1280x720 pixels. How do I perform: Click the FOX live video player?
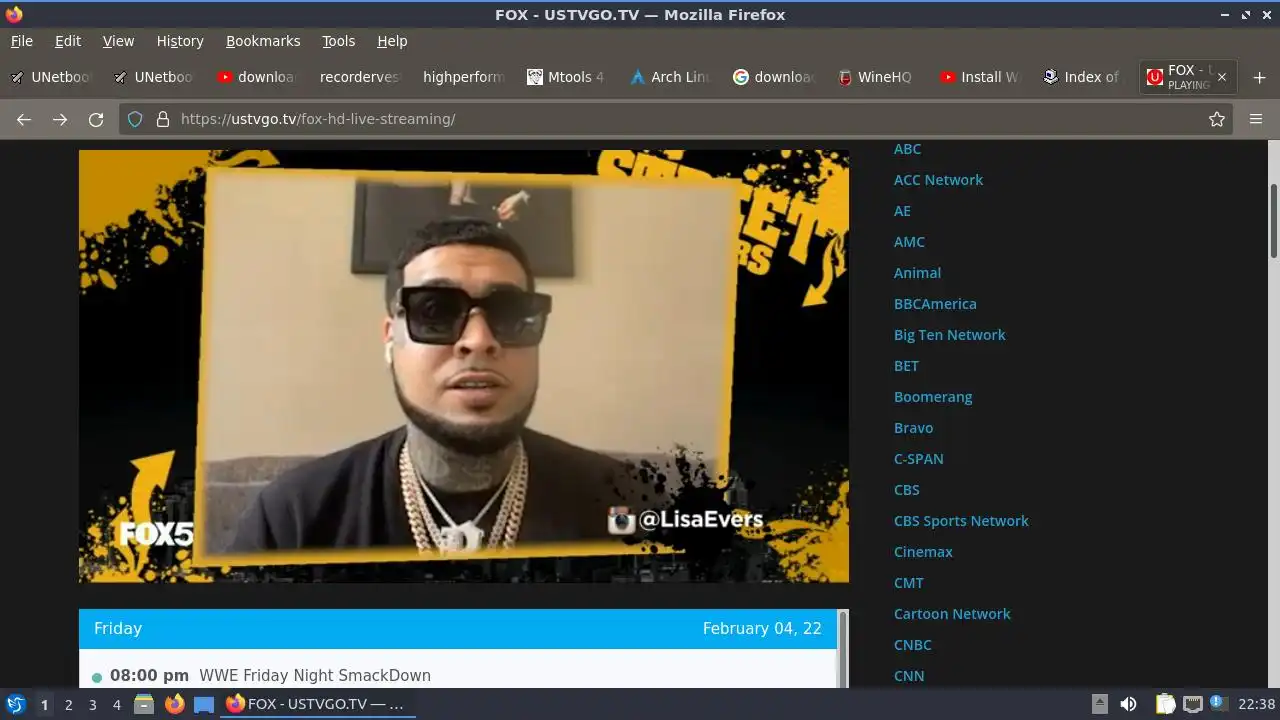coord(464,366)
